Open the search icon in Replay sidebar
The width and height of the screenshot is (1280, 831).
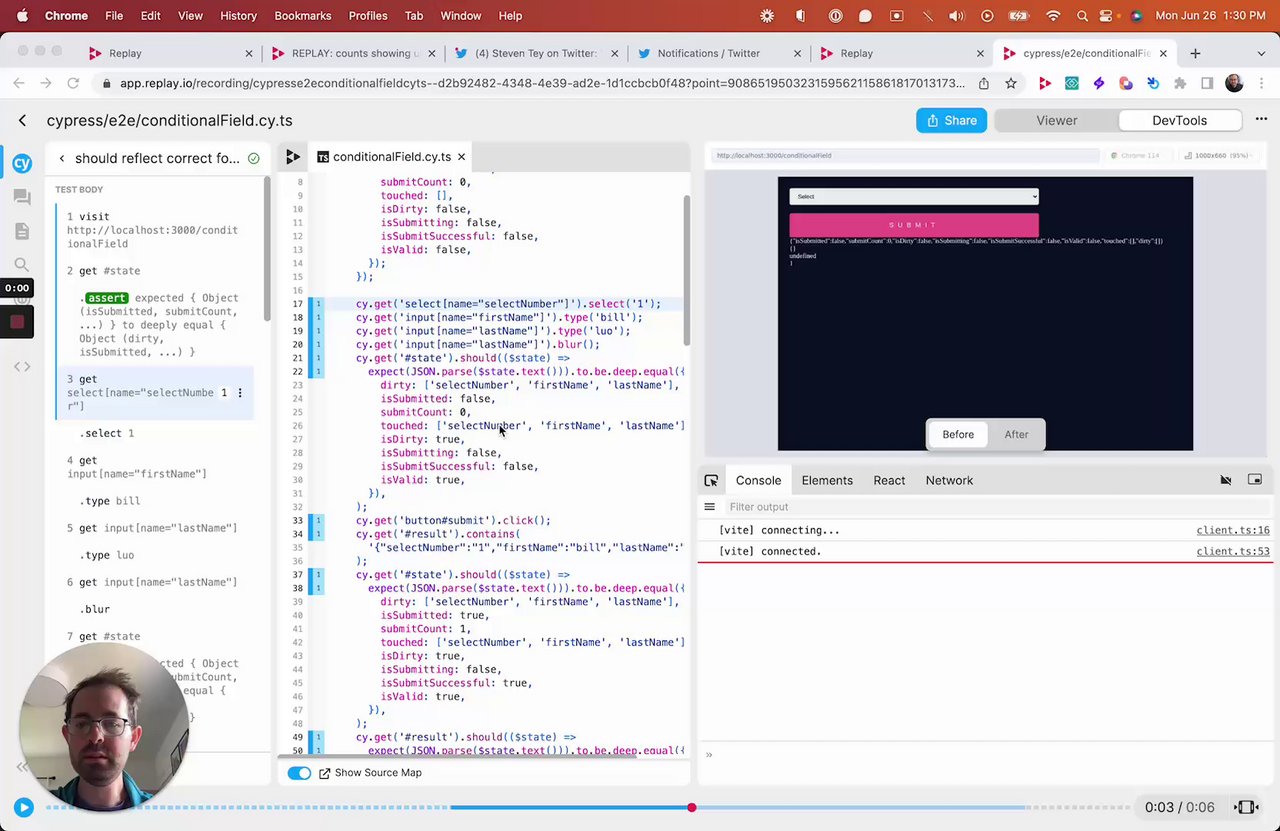pyautogui.click(x=22, y=265)
